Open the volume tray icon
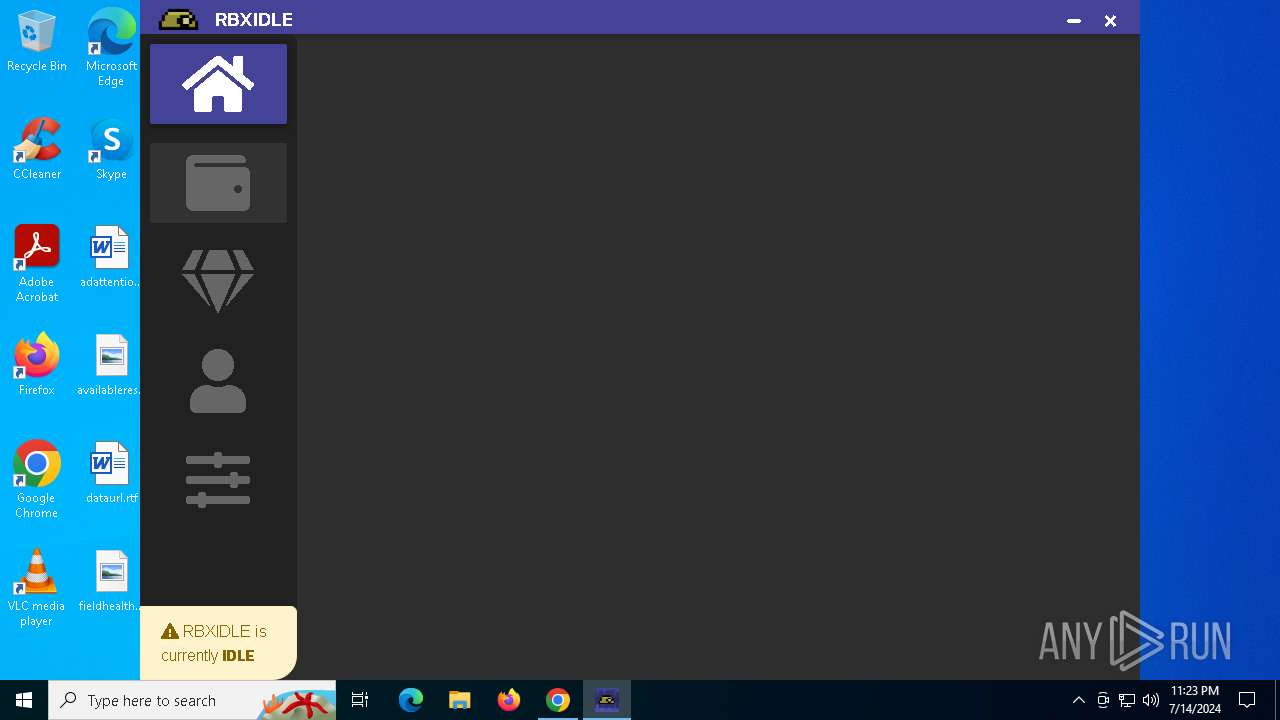Viewport: 1280px width, 720px height. 1151,700
